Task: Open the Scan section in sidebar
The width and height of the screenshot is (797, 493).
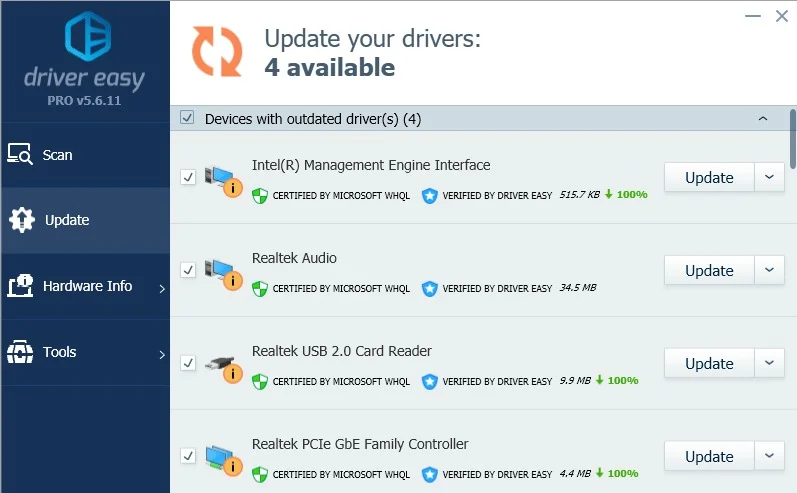Action: (x=85, y=155)
